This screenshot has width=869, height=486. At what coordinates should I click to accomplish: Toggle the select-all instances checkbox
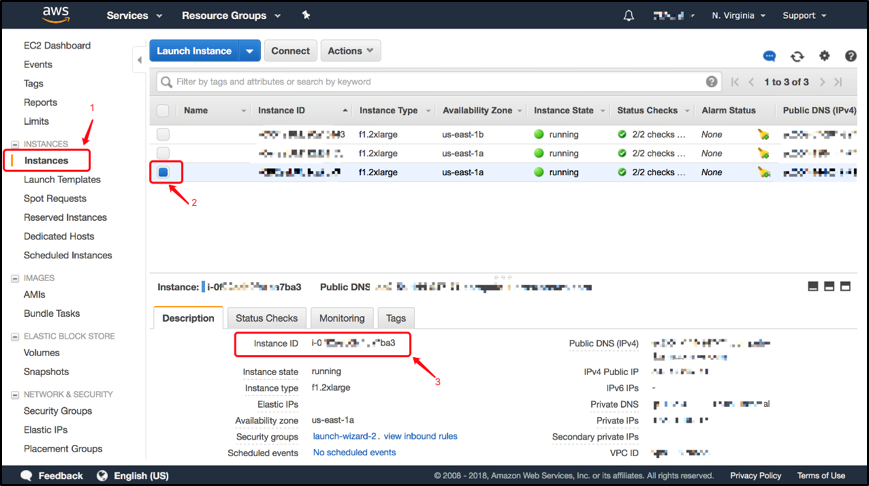tap(162, 110)
